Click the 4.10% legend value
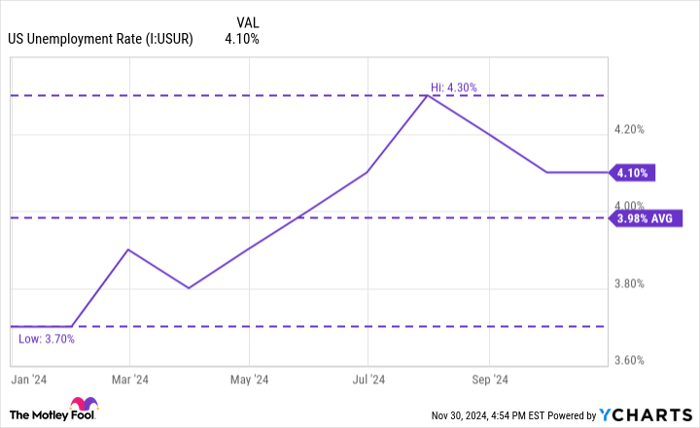Screen dimensions: 700x428 tap(242, 40)
